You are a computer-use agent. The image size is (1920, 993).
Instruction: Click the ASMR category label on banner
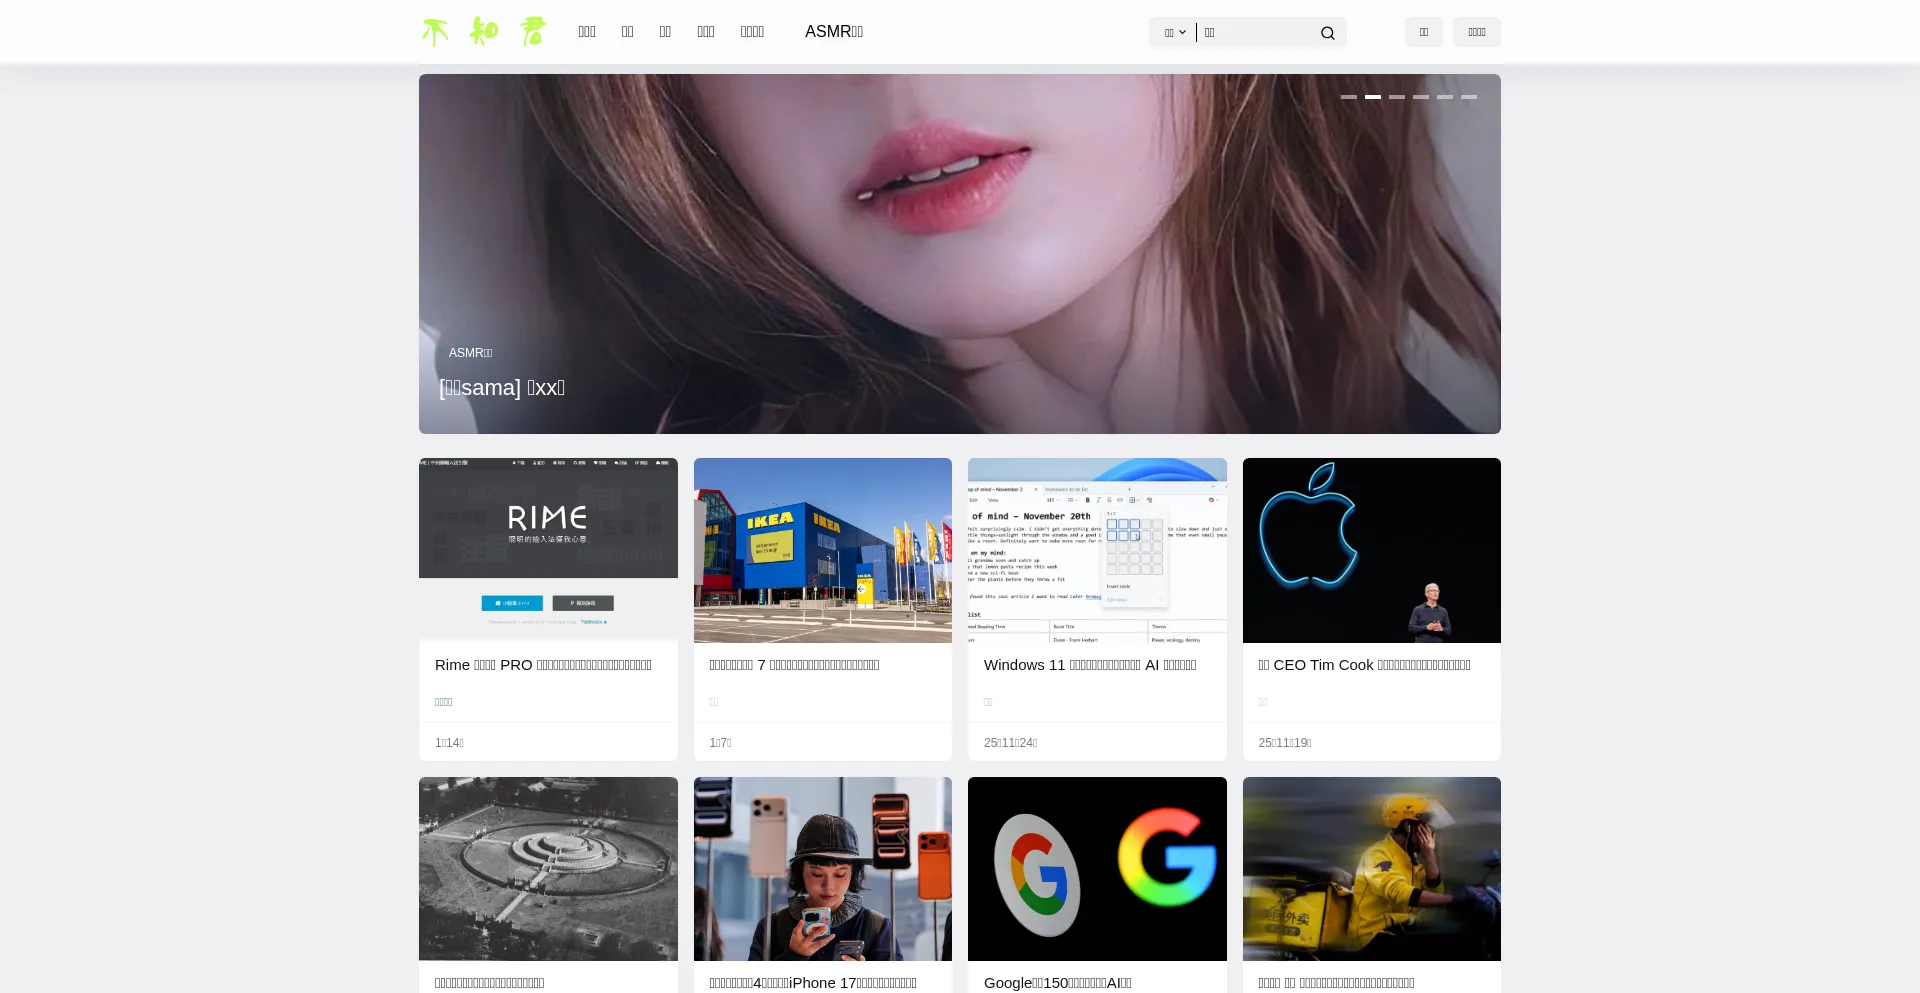[470, 353]
